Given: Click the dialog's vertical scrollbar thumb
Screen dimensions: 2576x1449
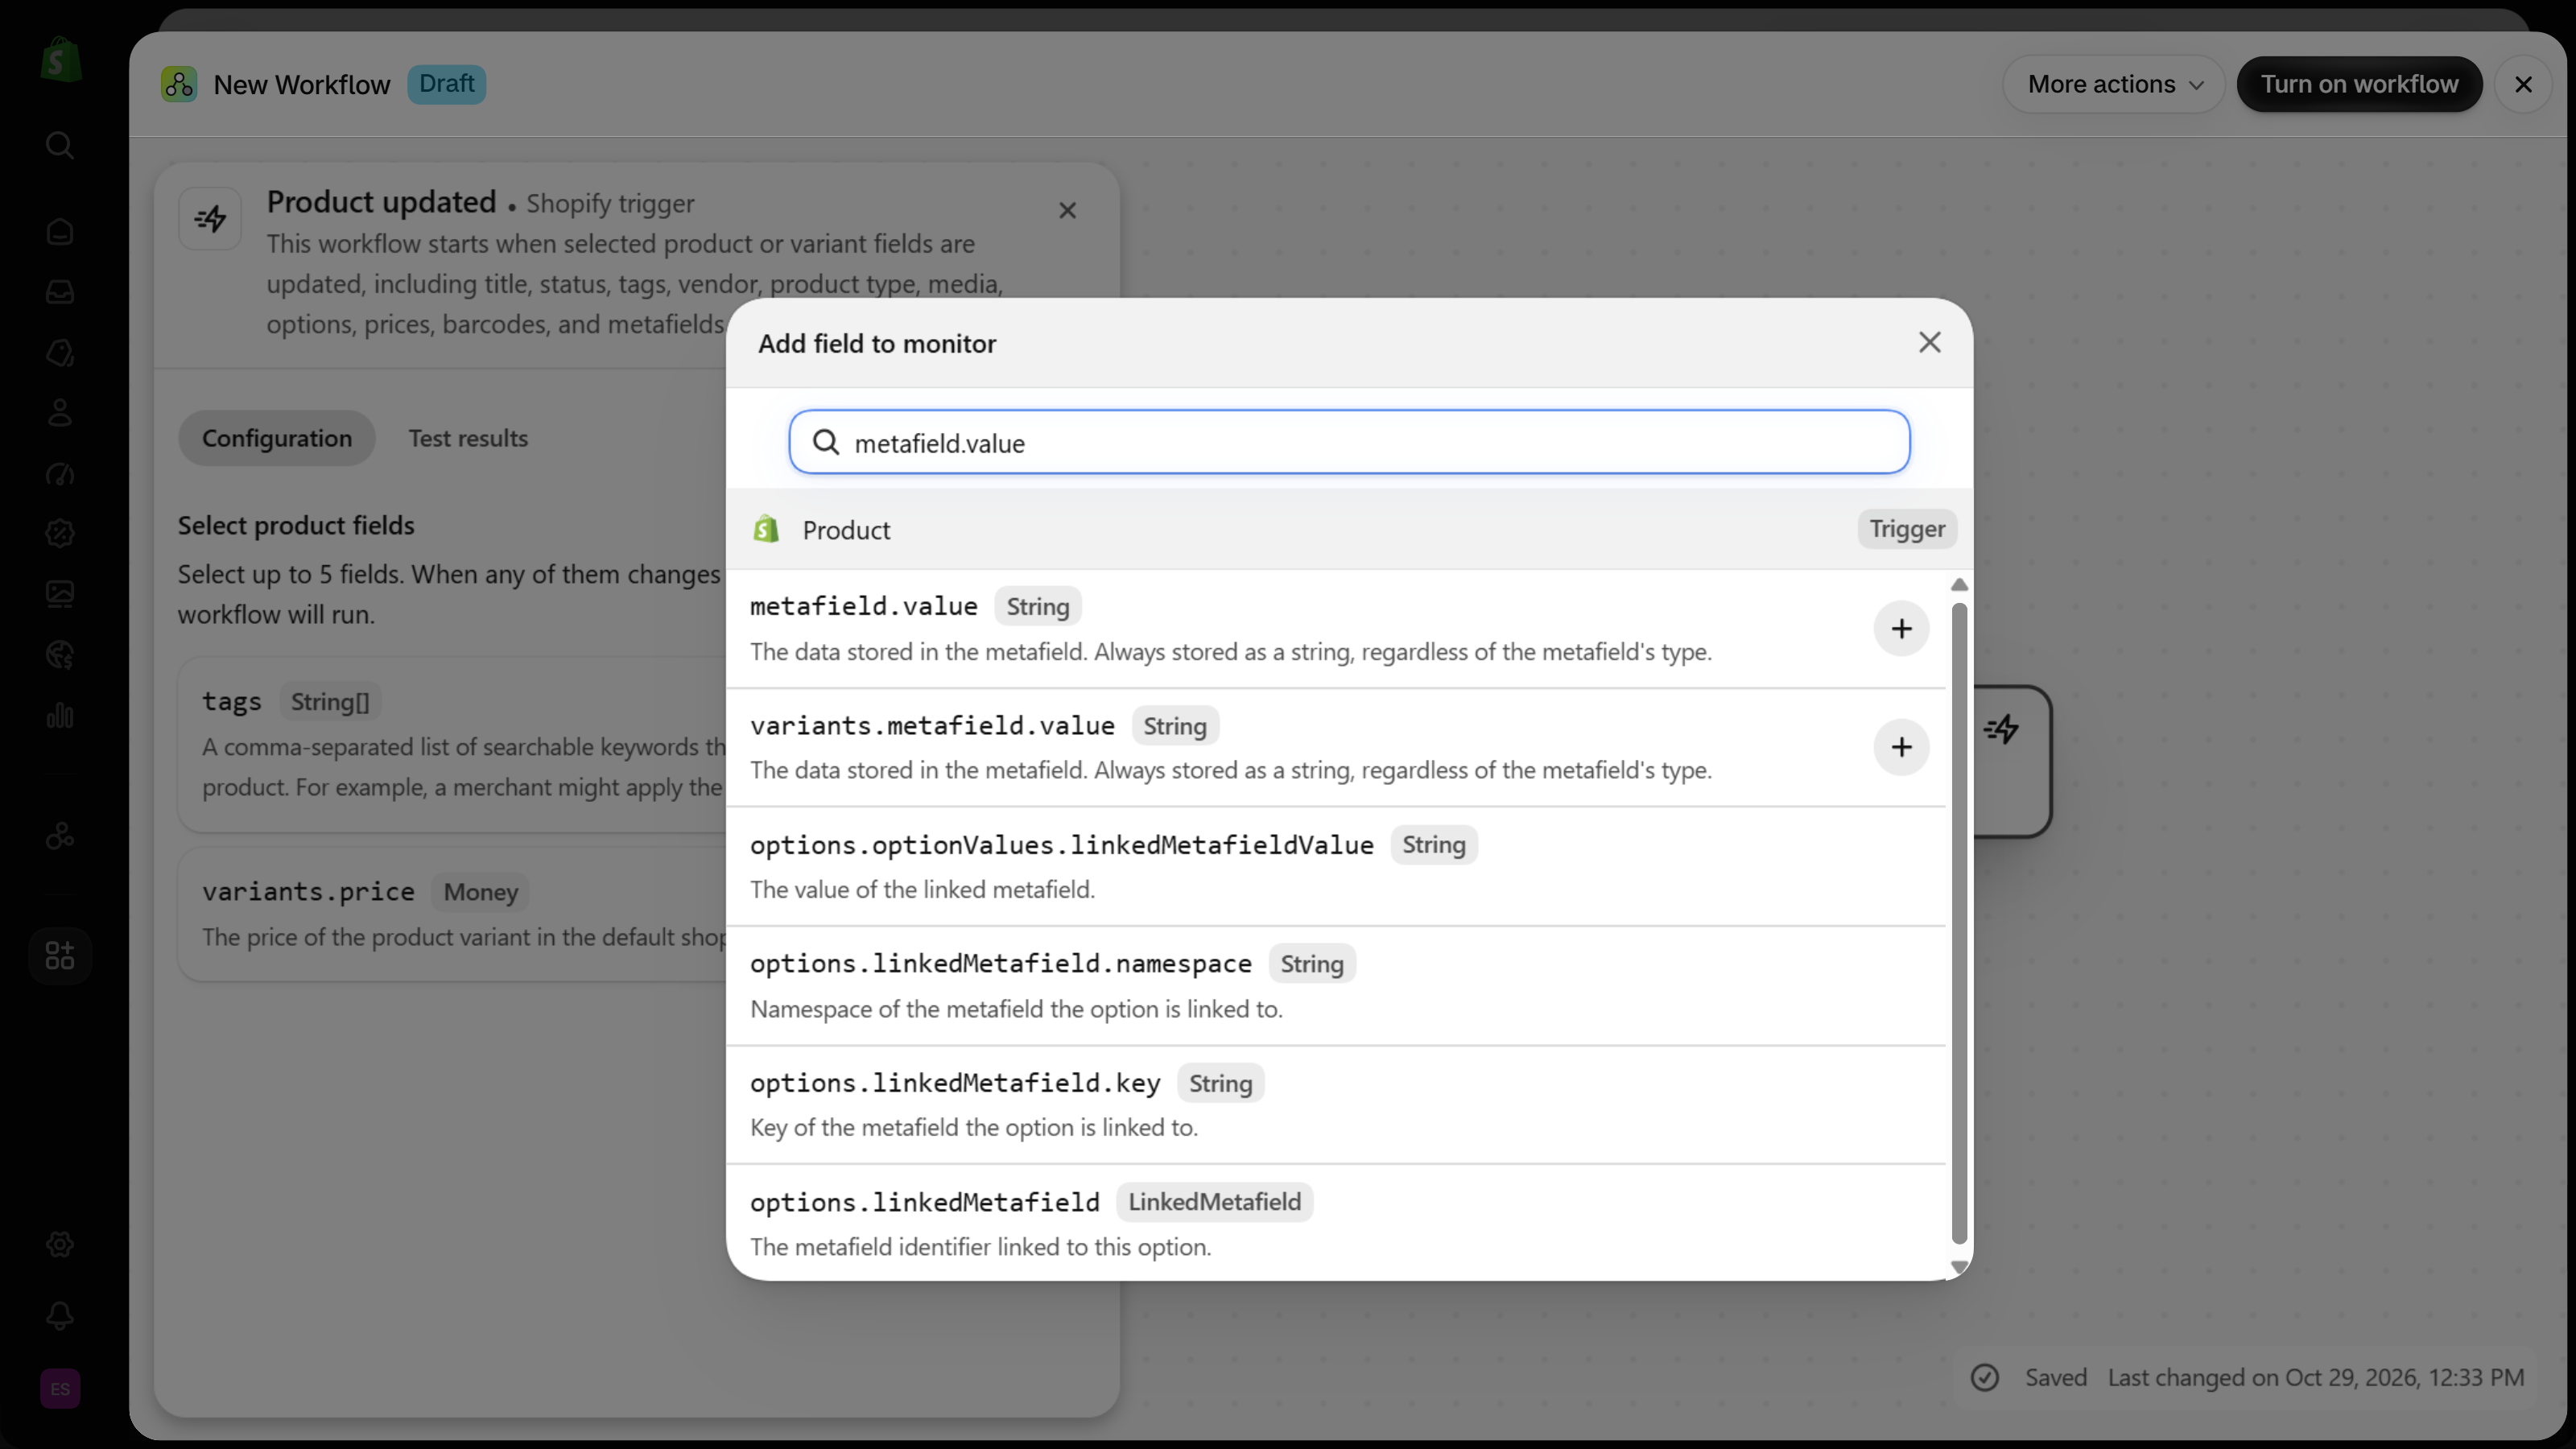Looking at the screenshot, I should pyautogui.click(x=1959, y=924).
